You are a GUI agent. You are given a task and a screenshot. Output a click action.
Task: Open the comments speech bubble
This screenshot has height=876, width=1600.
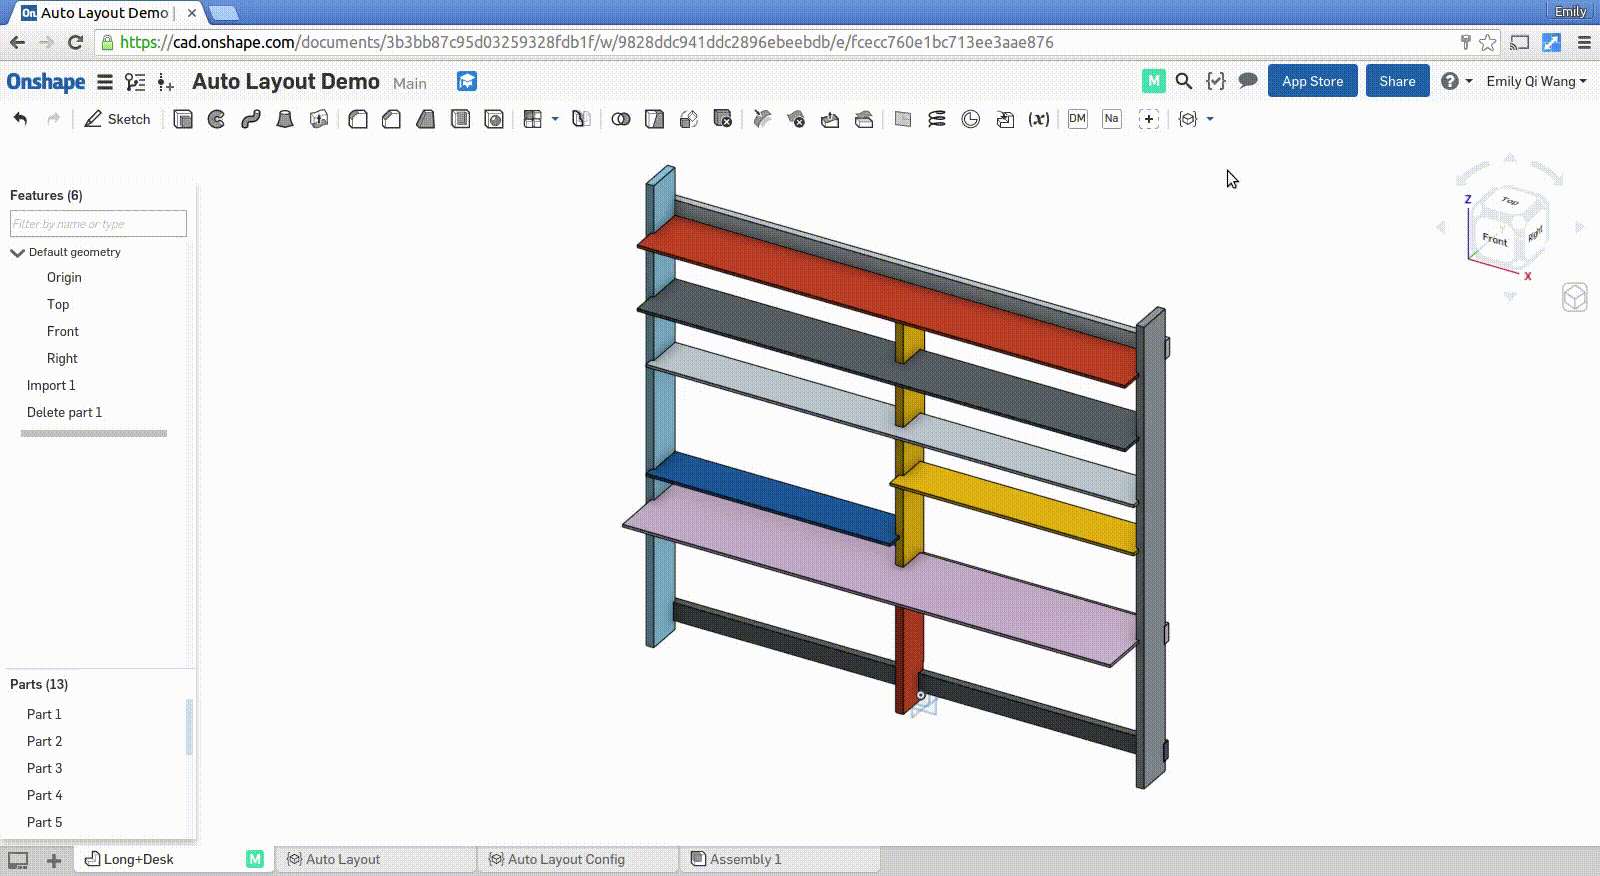[1247, 81]
